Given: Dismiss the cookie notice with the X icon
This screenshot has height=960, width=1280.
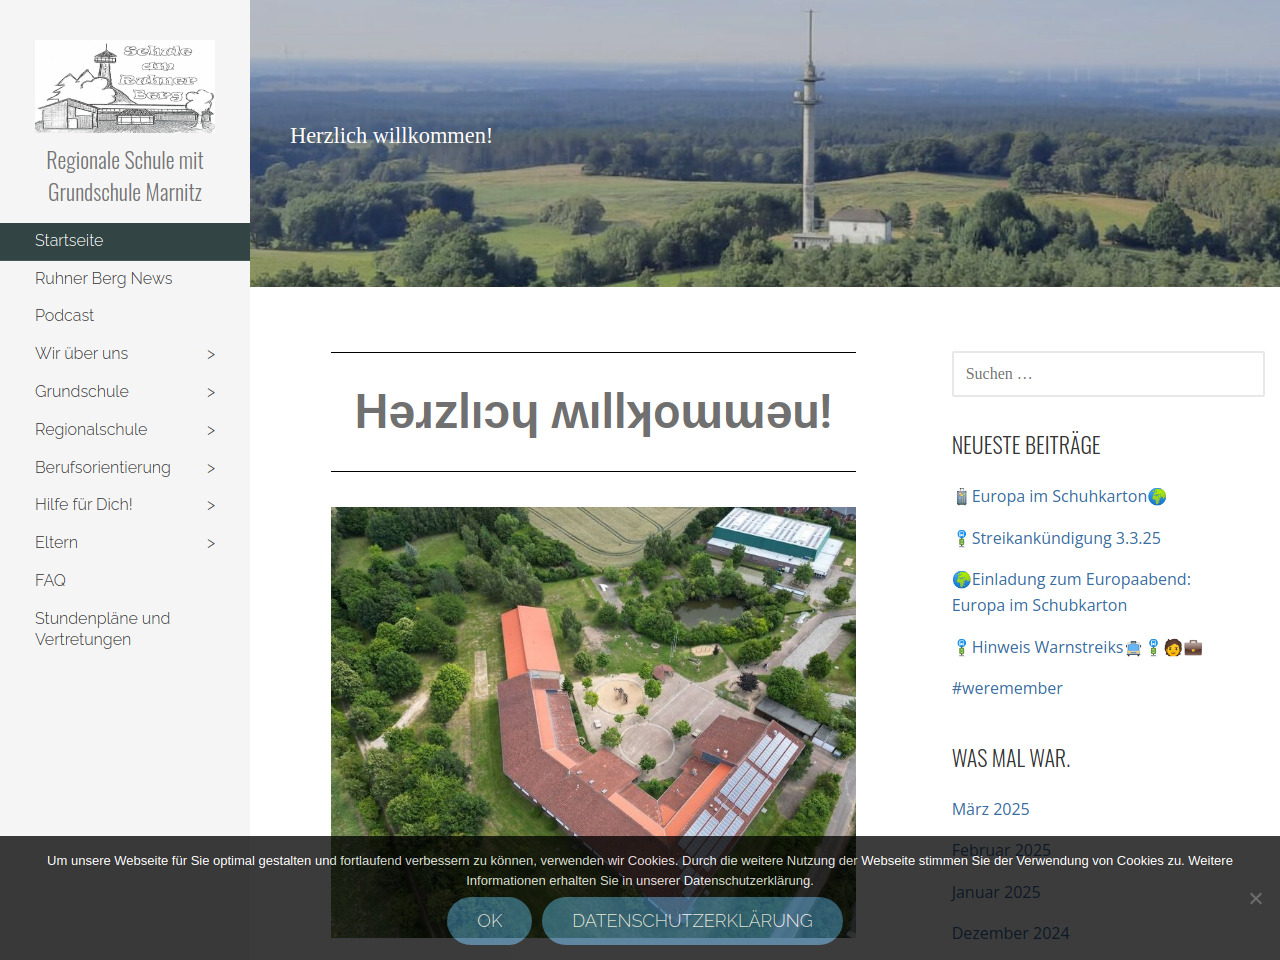Looking at the screenshot, I should [x=1255, y=898].
